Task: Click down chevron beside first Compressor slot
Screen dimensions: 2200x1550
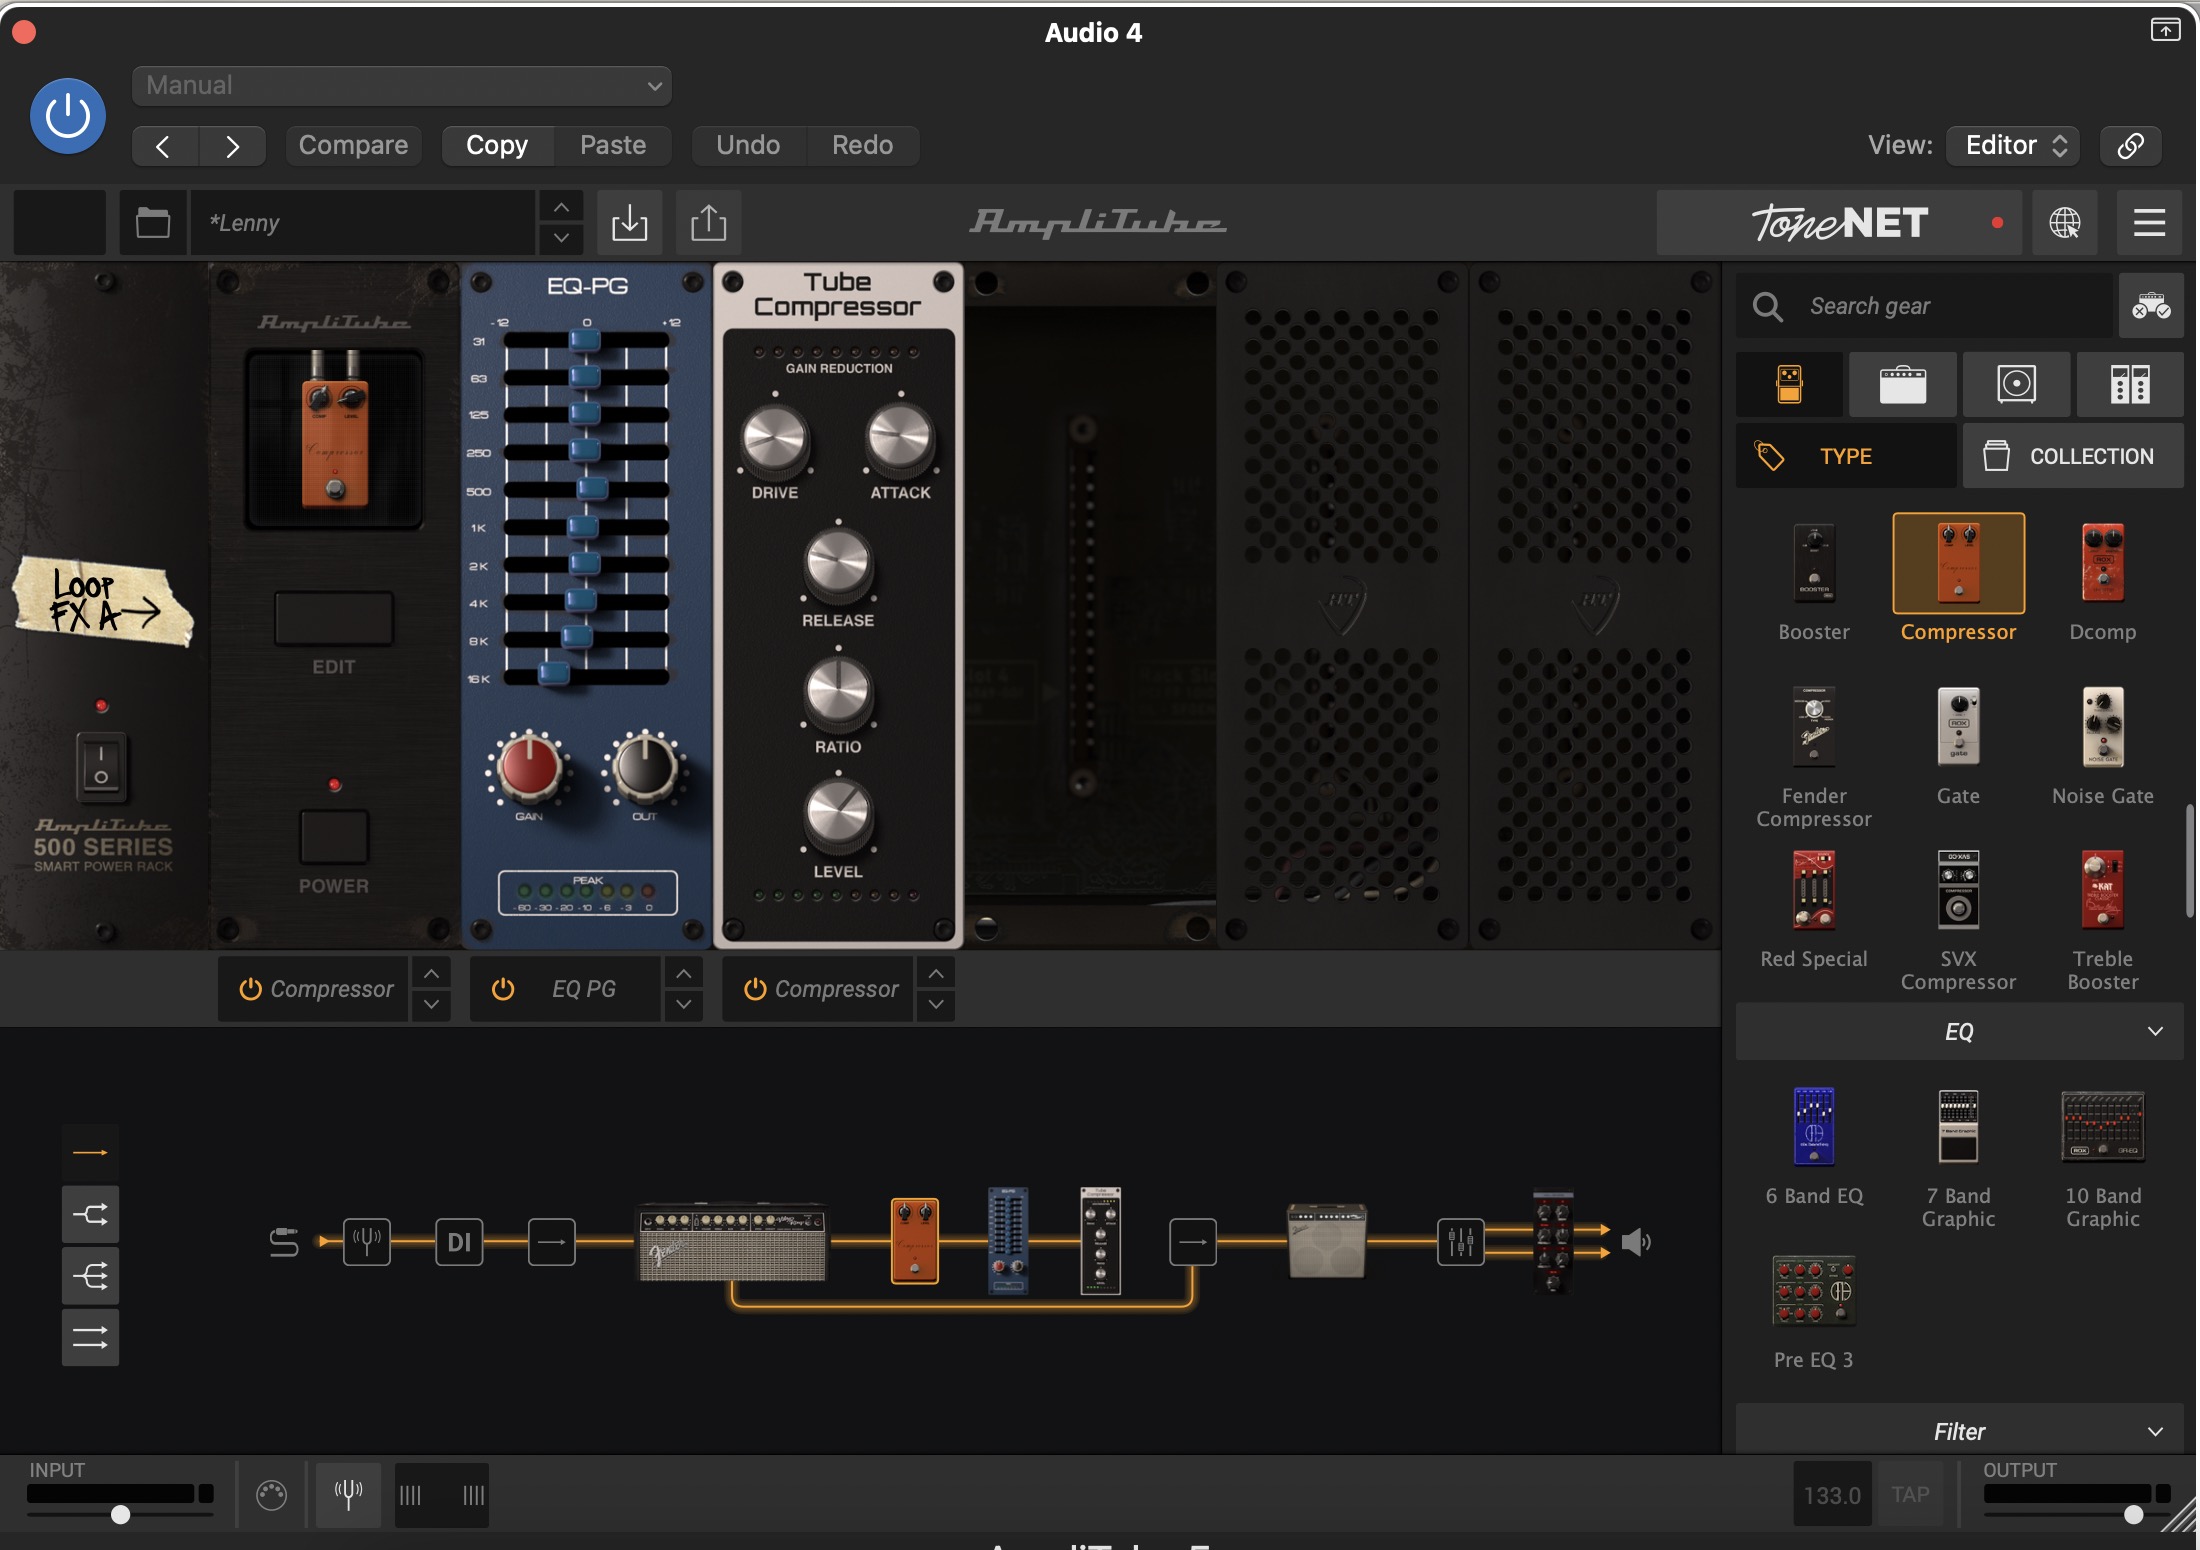Action: 431,1004
